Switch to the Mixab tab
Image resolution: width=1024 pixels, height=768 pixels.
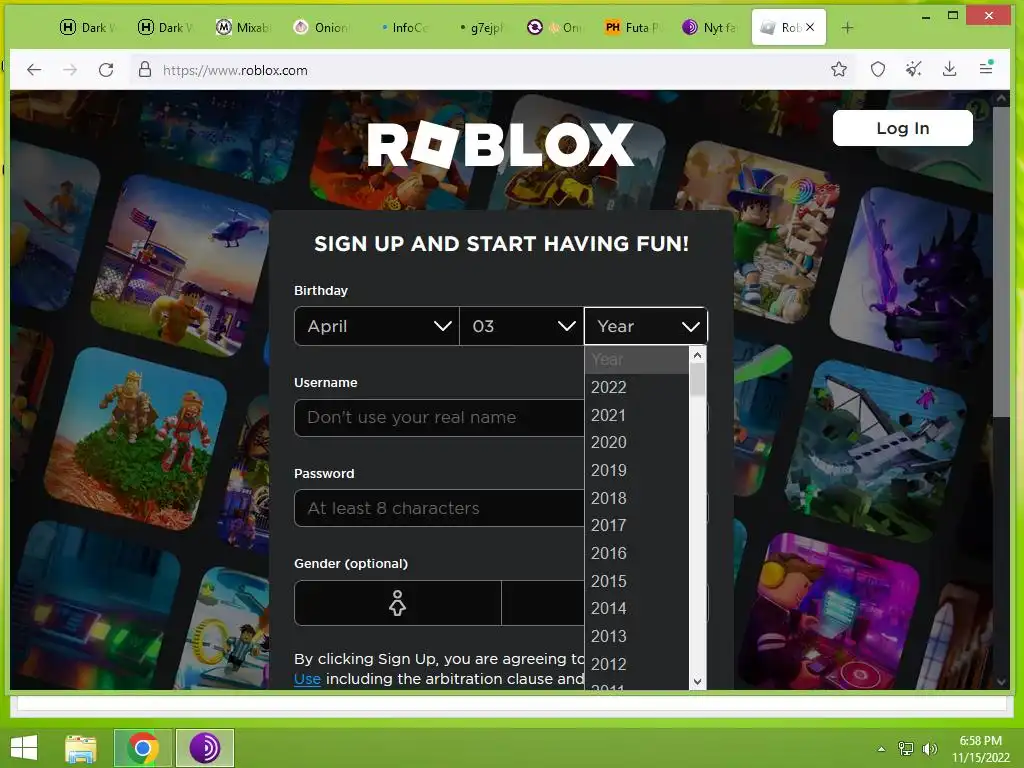243,27
